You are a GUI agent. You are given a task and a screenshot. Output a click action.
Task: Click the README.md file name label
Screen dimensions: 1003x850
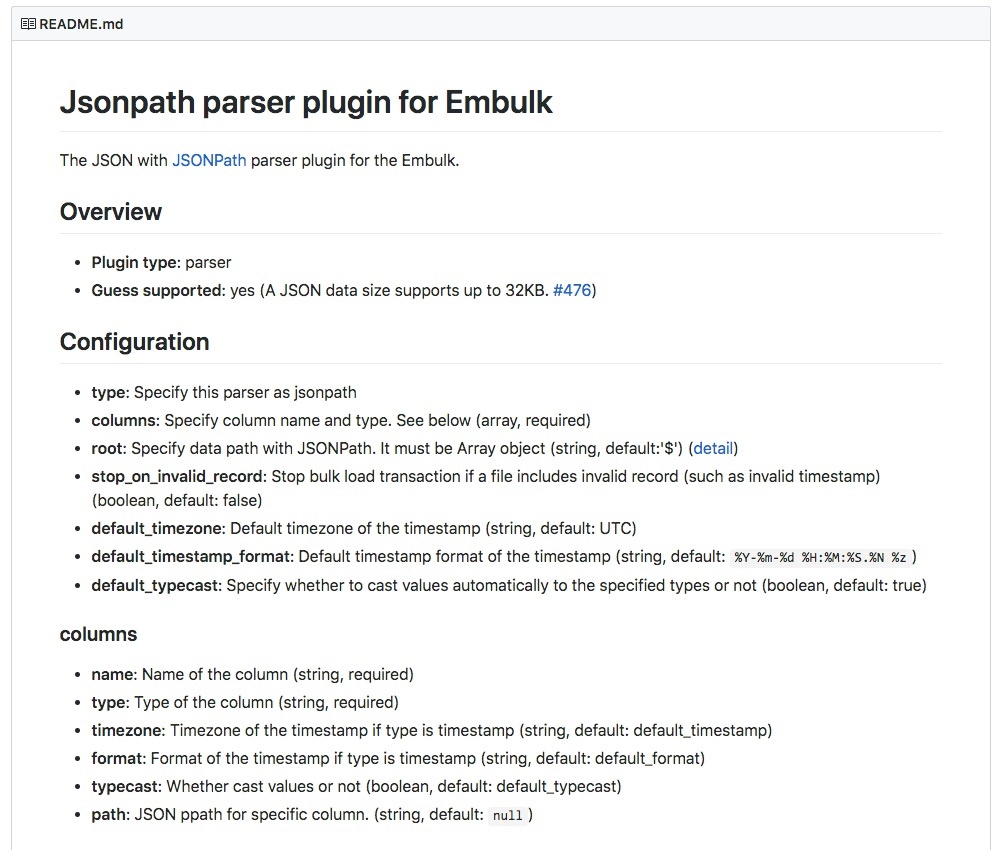pyautogui.click(x=81, y=23)
